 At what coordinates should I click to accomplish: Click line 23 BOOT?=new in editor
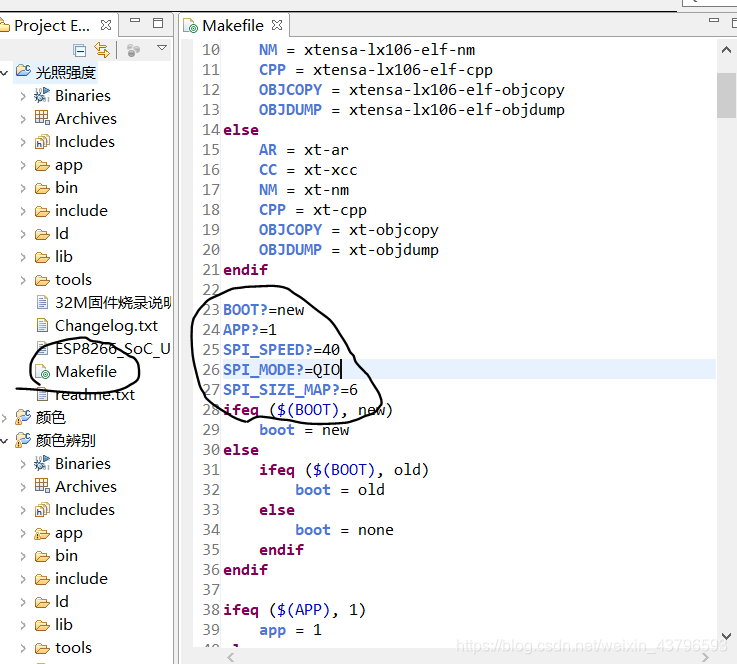(x=264, y=310)
